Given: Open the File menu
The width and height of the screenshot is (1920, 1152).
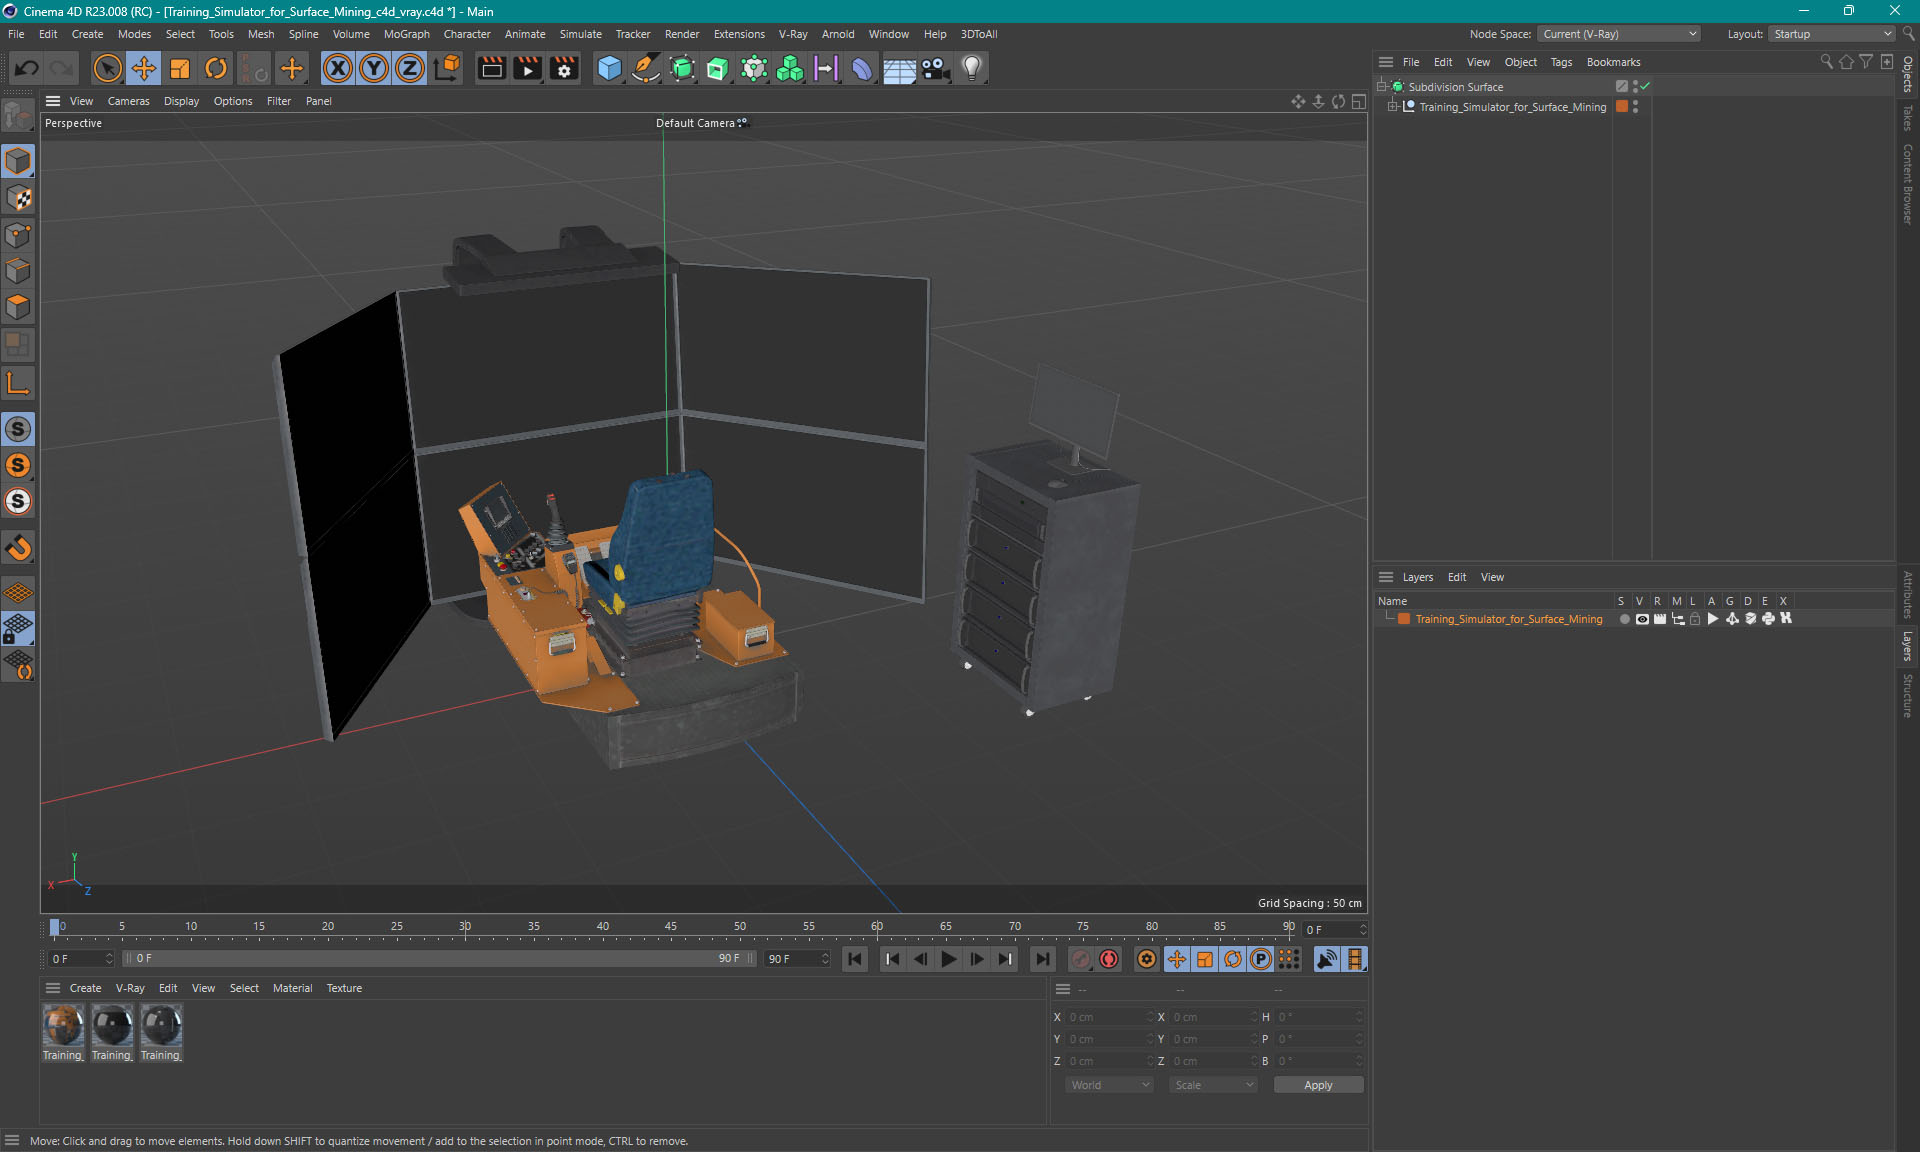Looking at the screenshot, I should [x=16, y=34].
